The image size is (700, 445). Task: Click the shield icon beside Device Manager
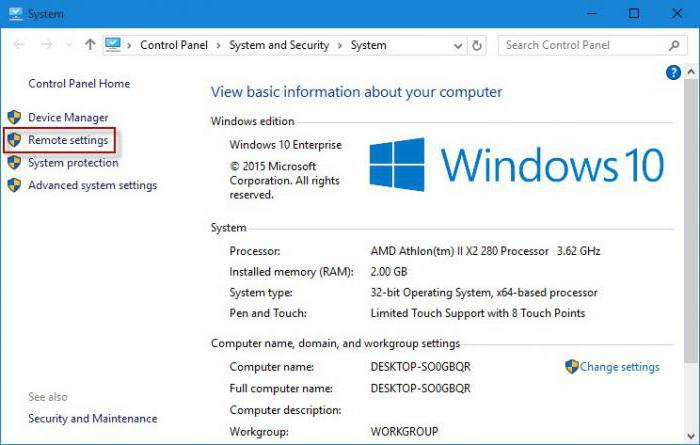pos(14,118)
